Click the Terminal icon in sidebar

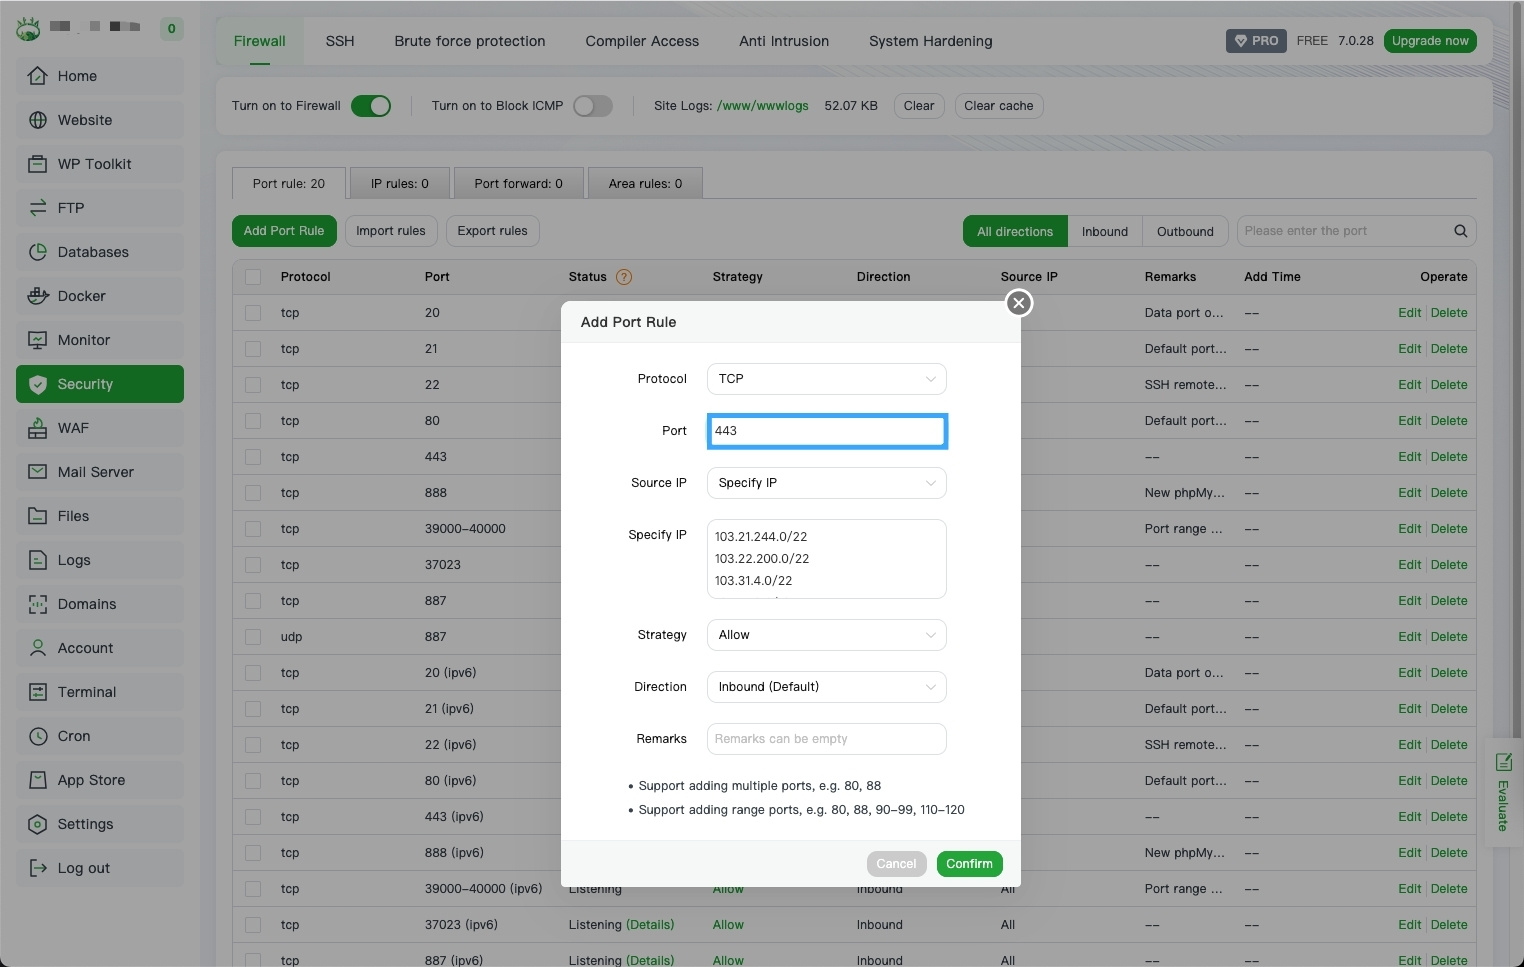click(x=38, y=692)
